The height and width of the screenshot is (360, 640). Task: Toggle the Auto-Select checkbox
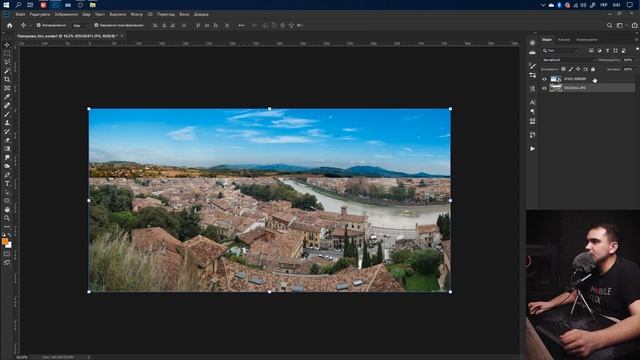click(39, 25)
